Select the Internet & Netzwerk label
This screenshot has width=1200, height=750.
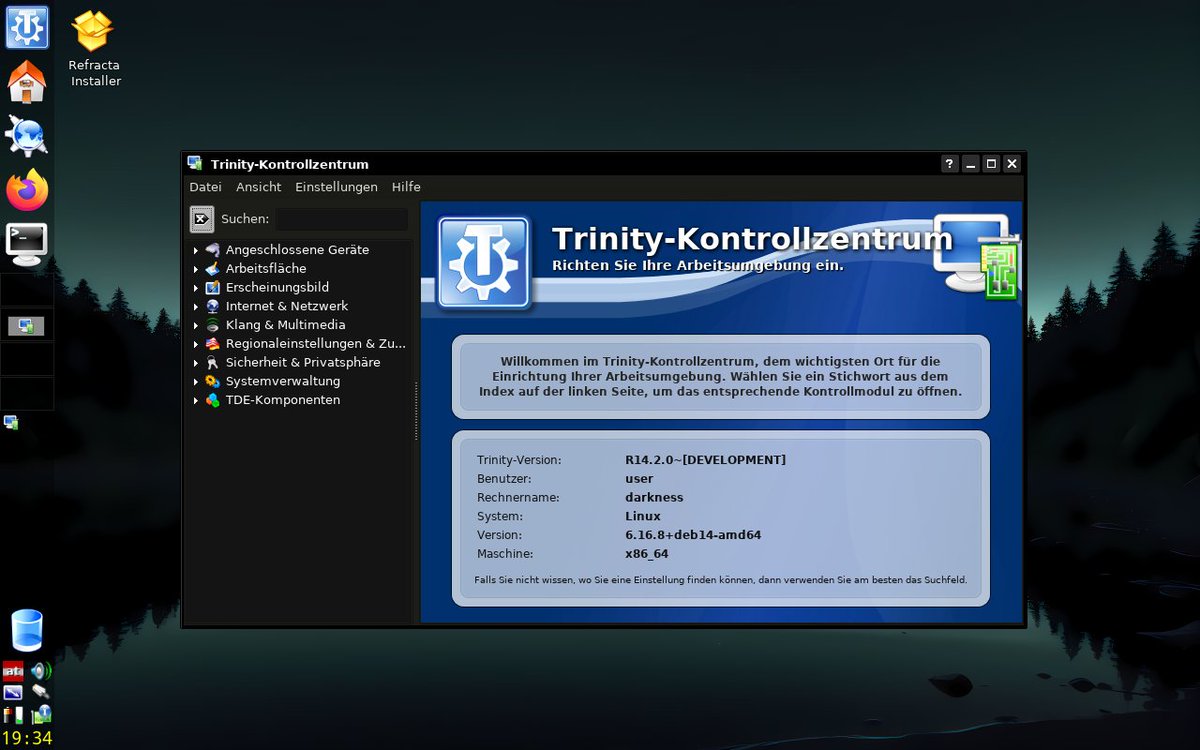coord(287,306)
